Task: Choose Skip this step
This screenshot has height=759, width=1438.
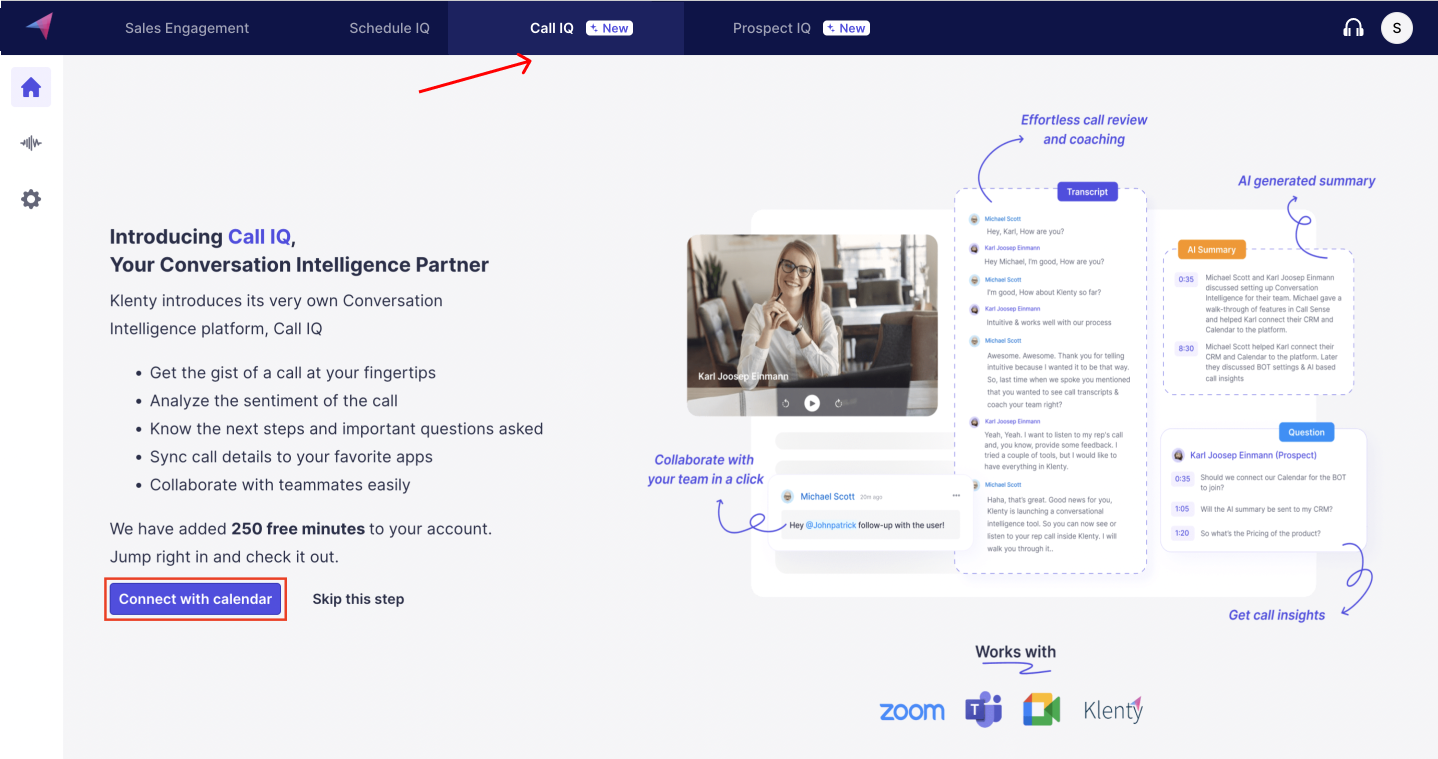Action: [x=358, y=599]
